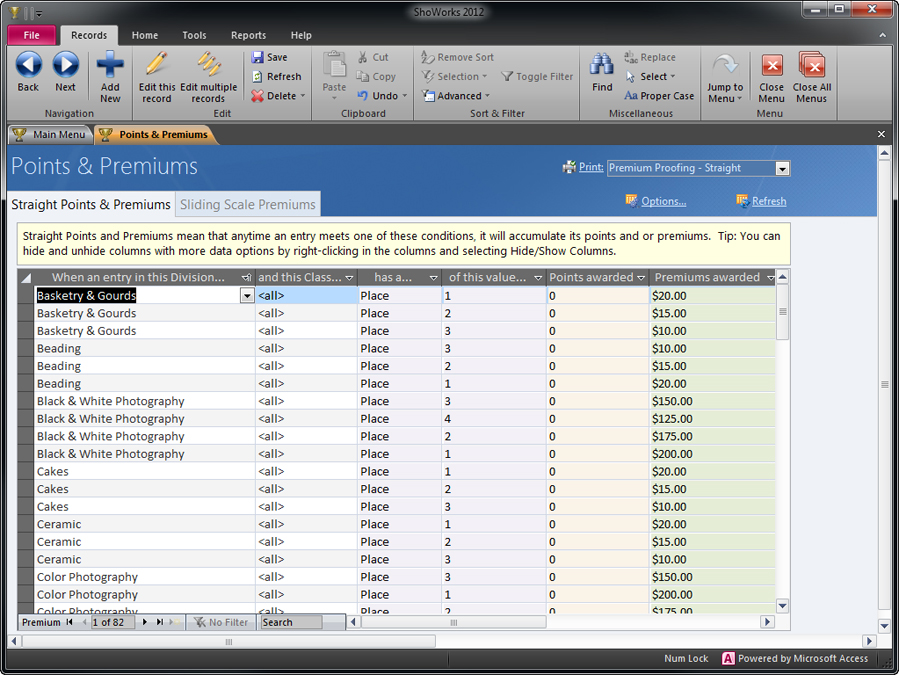Viewport: 899px width, 675px height.
Task: Click the Close All Menus icon
Action: [811, 65]
